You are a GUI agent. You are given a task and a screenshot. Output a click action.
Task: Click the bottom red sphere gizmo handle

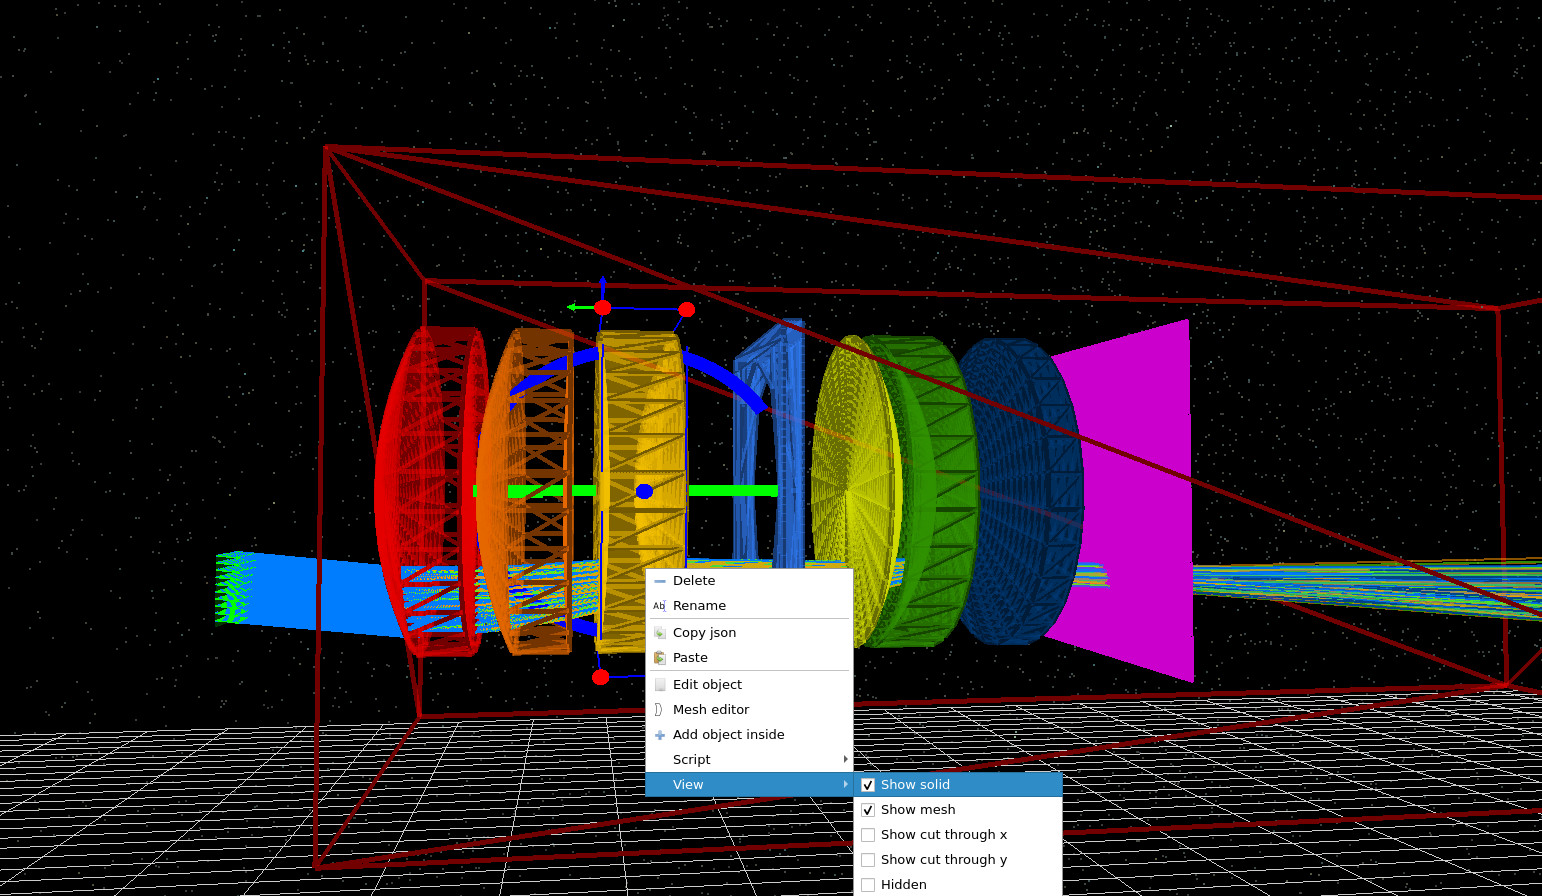click(x=601, y=676)
